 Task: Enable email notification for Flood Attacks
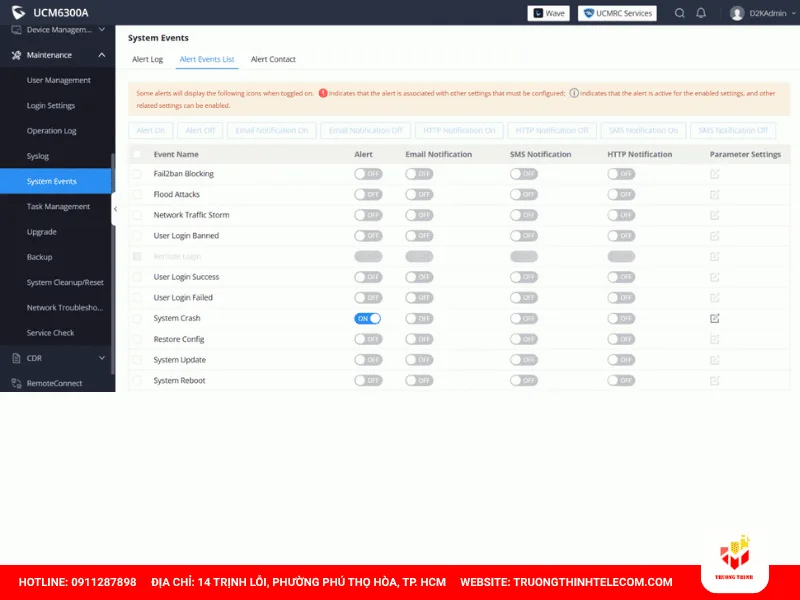point(419,194)
